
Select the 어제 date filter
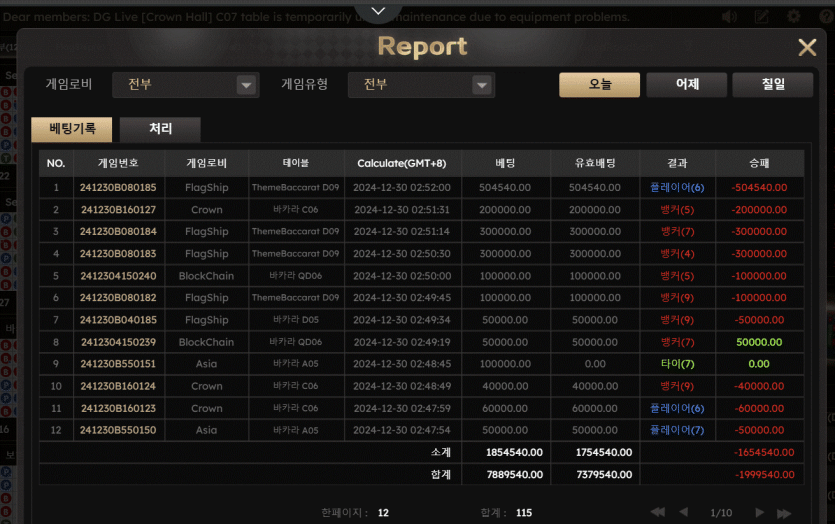tap(686, 85)
